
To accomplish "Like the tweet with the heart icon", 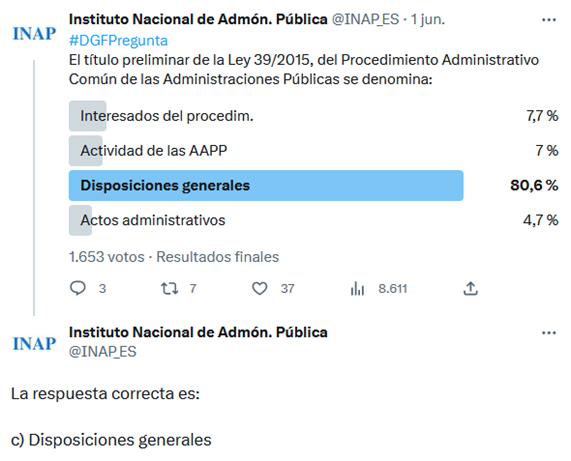I will pyautogui.click(x=260, y=288).
